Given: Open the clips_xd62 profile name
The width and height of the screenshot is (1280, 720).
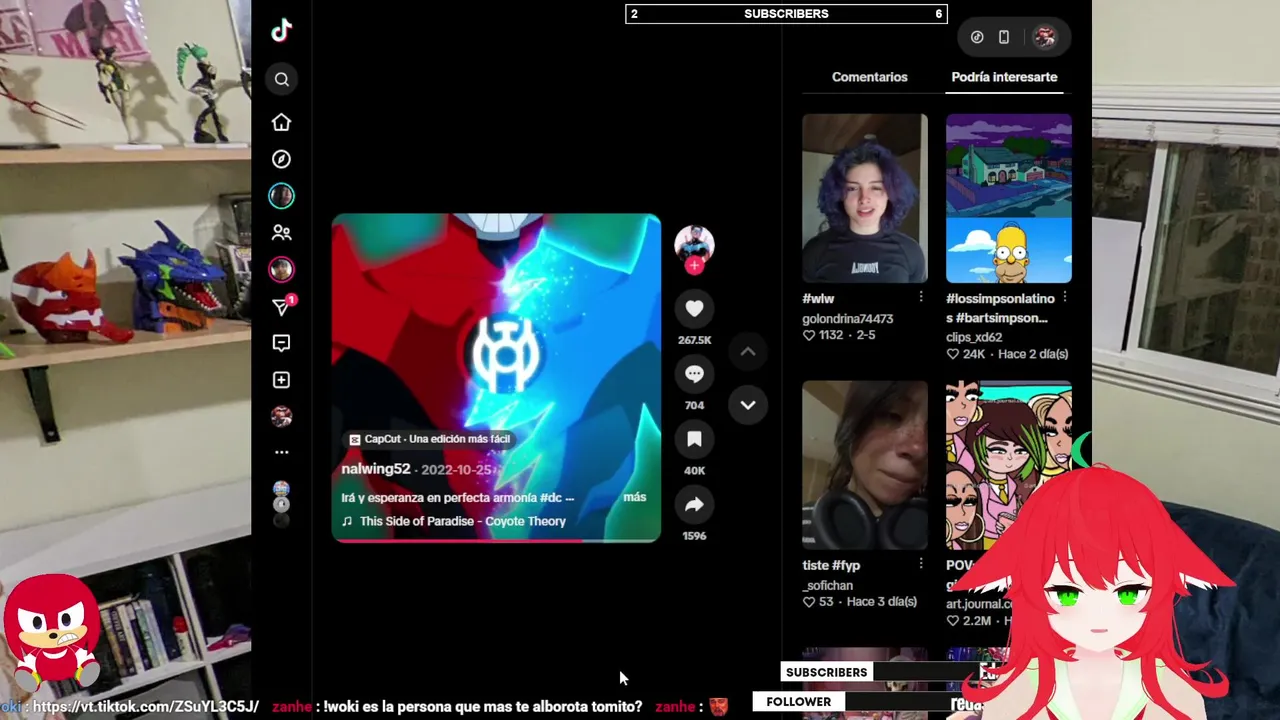Looking at the screenshot, I should (x=974, y=338).
